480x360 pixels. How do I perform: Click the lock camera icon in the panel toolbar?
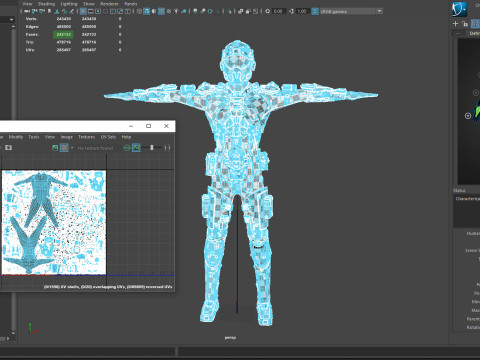34,11
